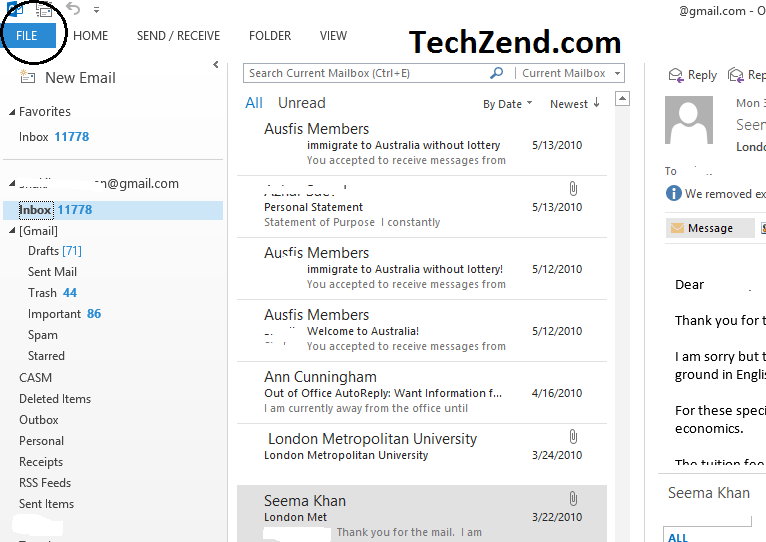Click Reply in the reading pane

click(693, 75)
